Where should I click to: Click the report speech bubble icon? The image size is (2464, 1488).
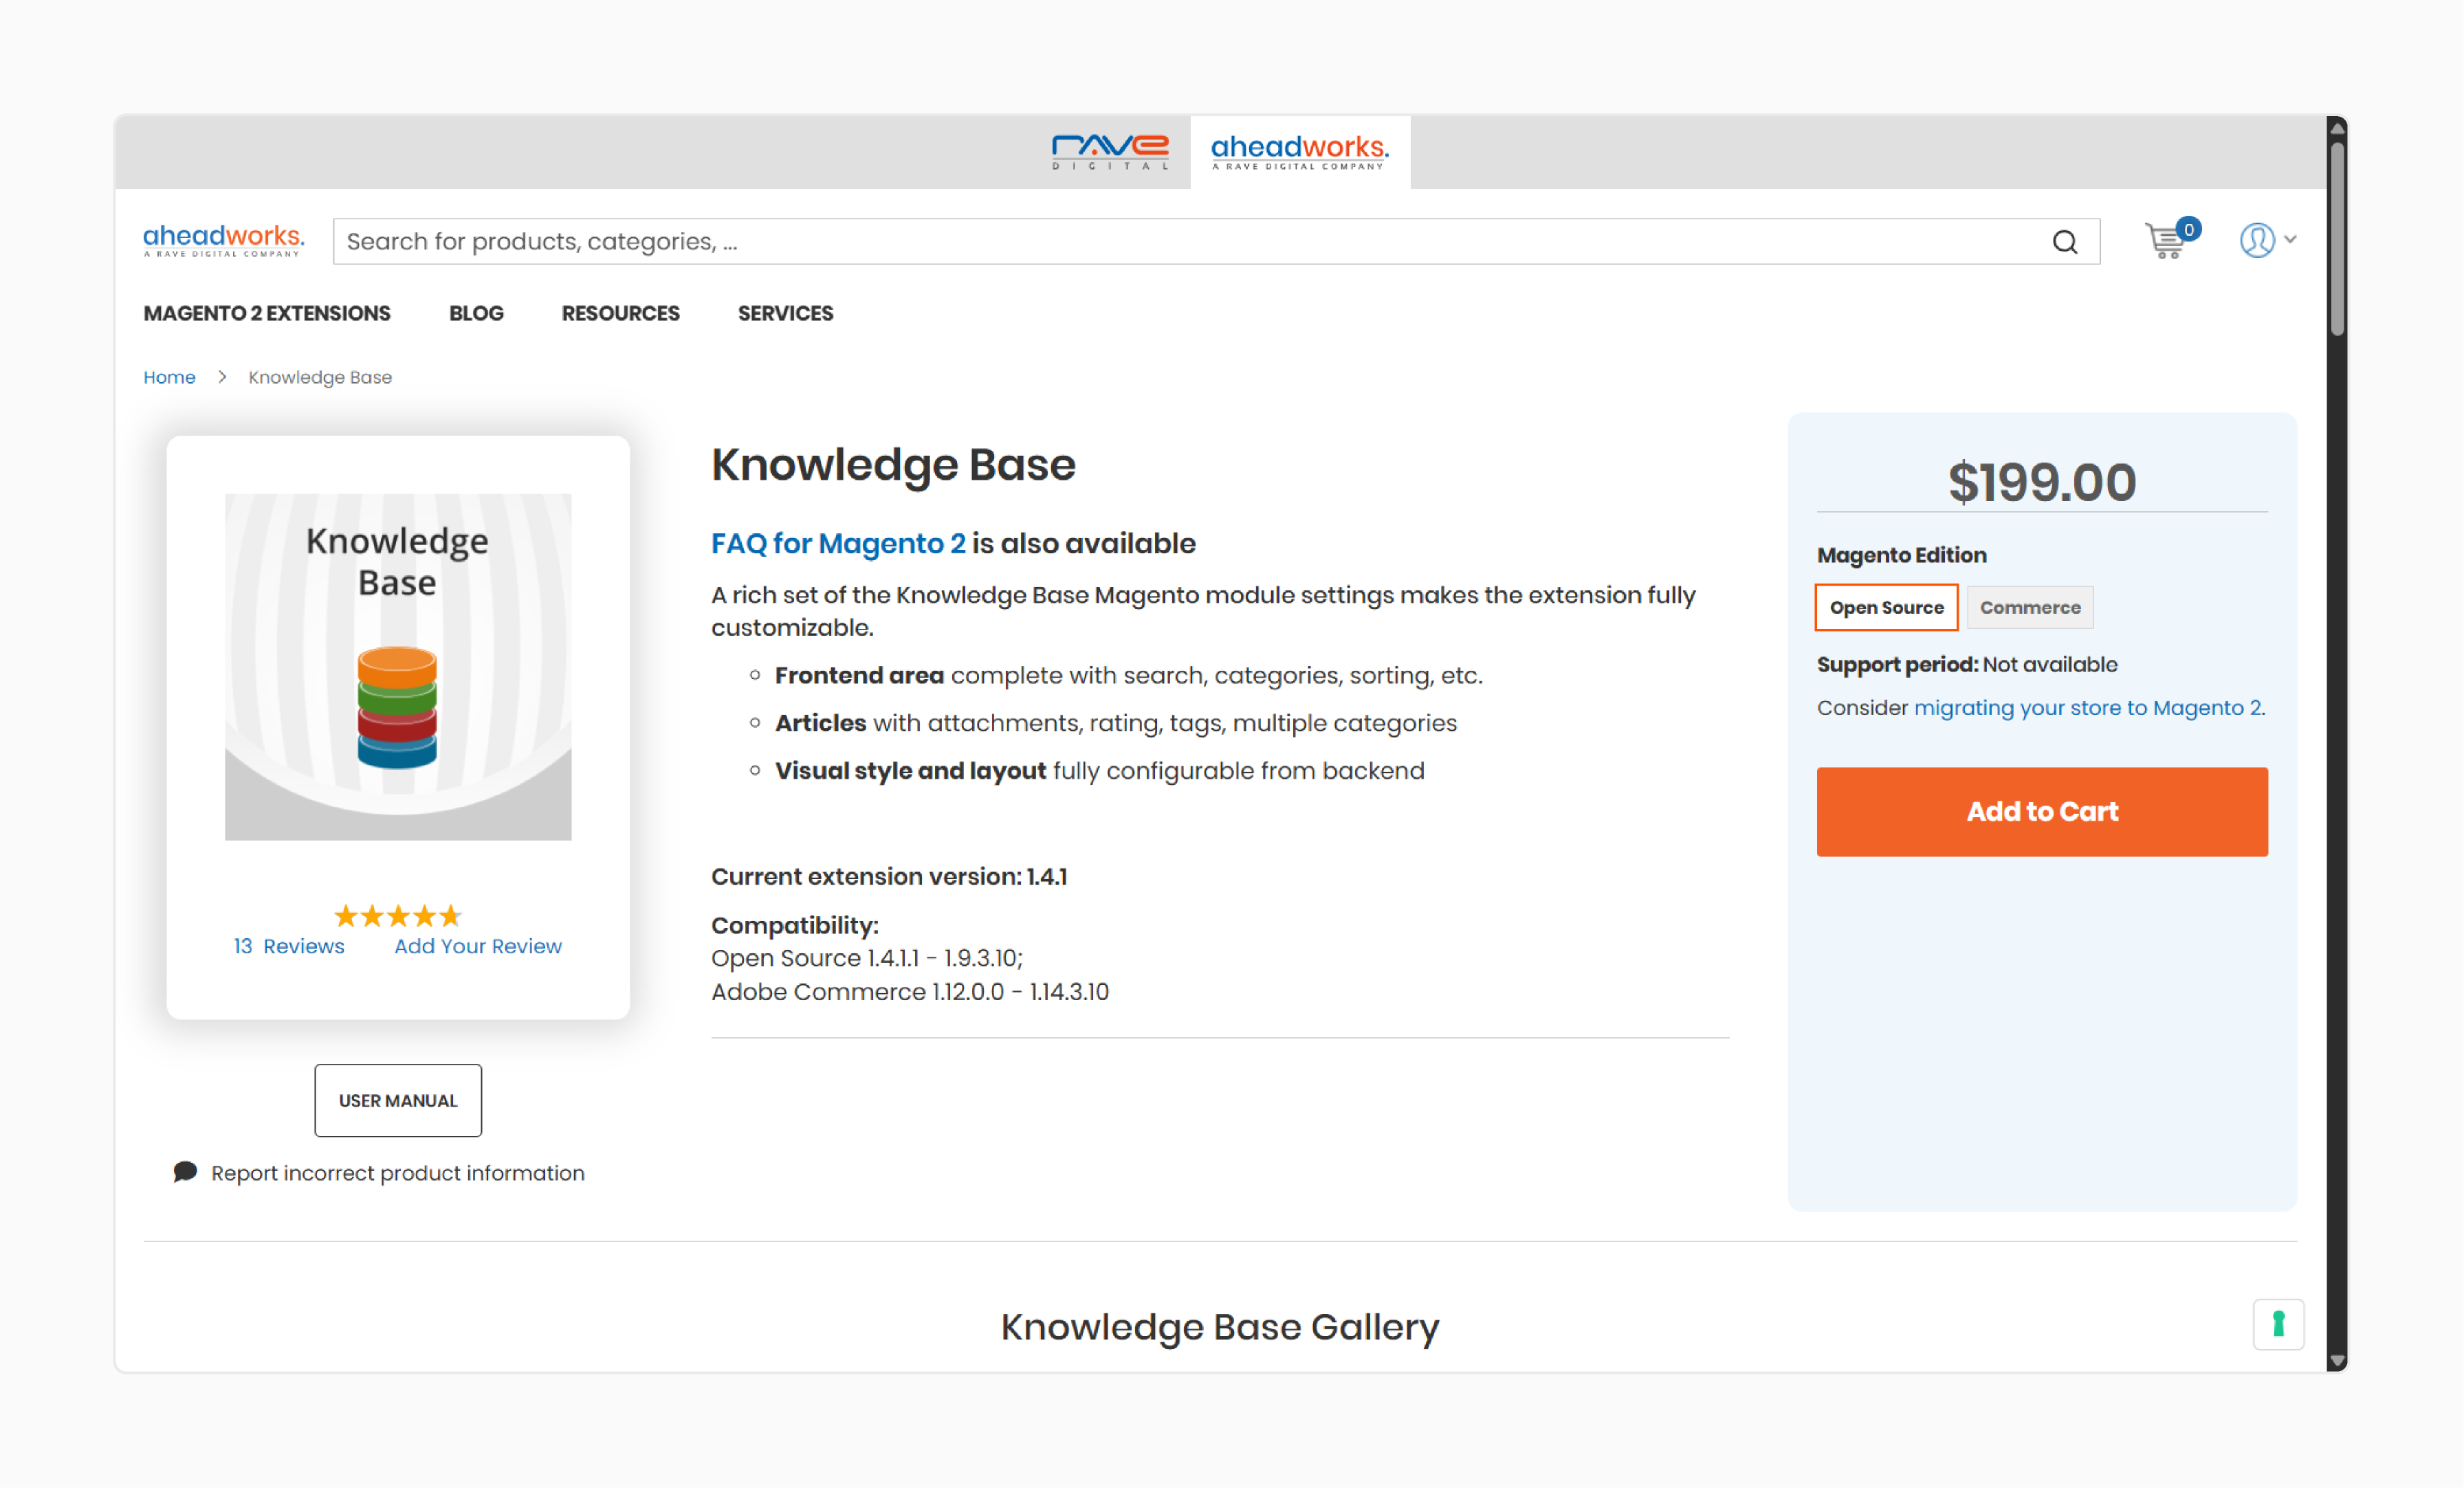tap(185, 1172)
